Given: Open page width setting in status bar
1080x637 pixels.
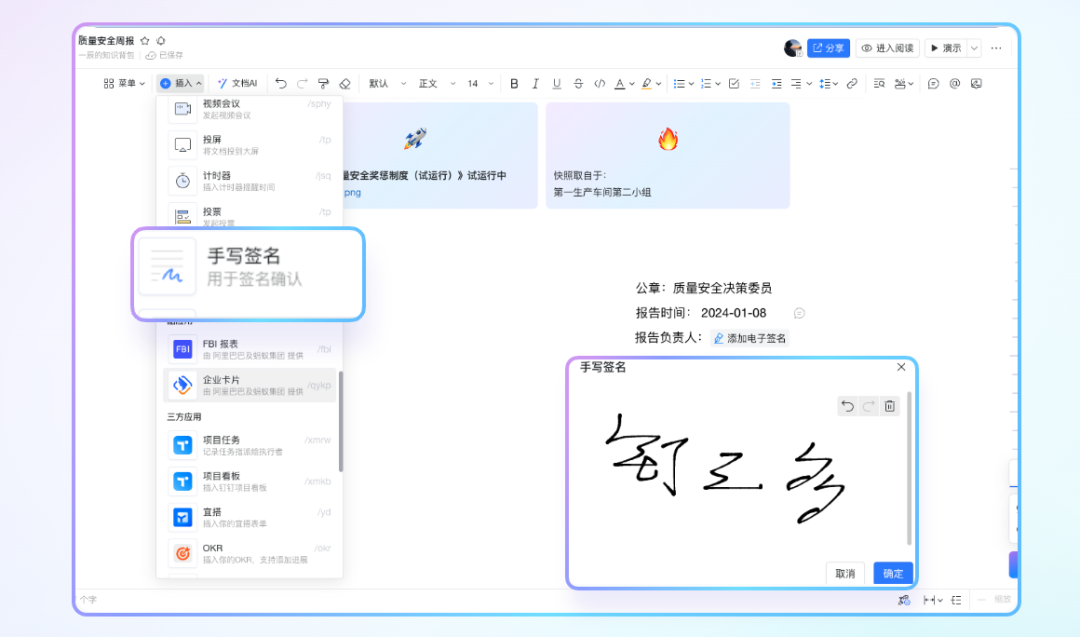Looking at the screenshot, I should [x=933, y=600].
